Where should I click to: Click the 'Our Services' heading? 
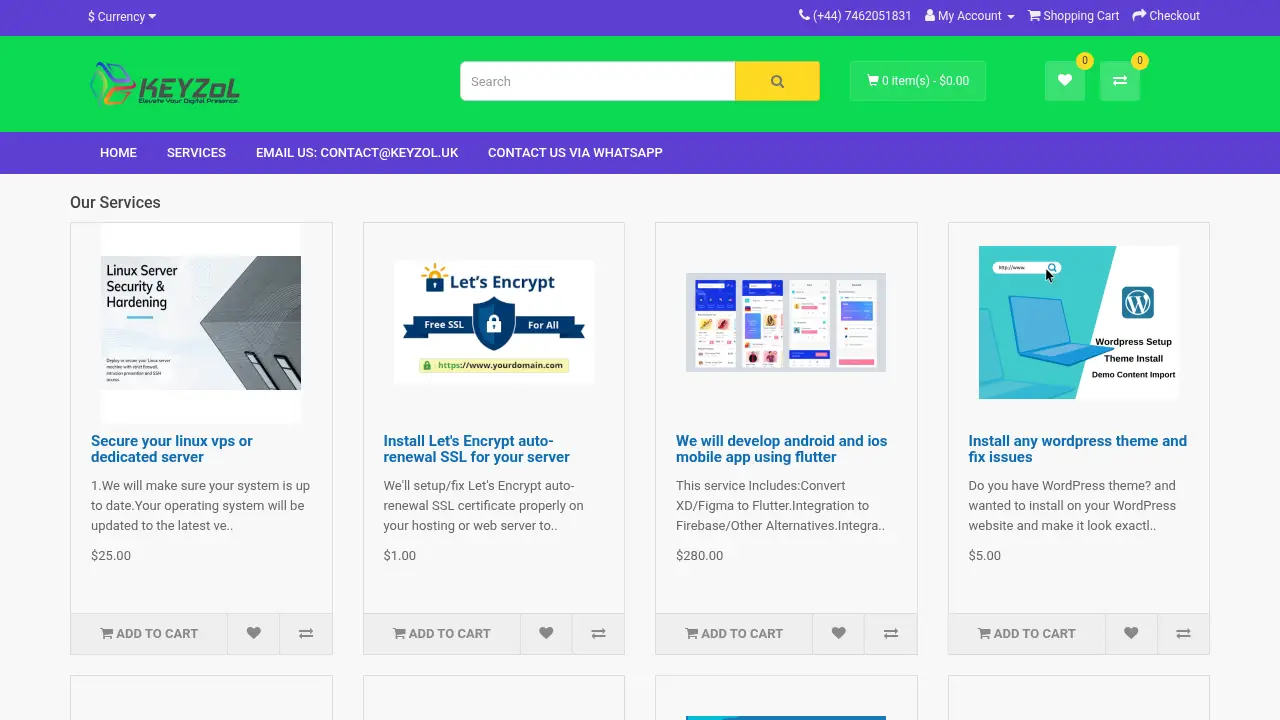[115, 202]
